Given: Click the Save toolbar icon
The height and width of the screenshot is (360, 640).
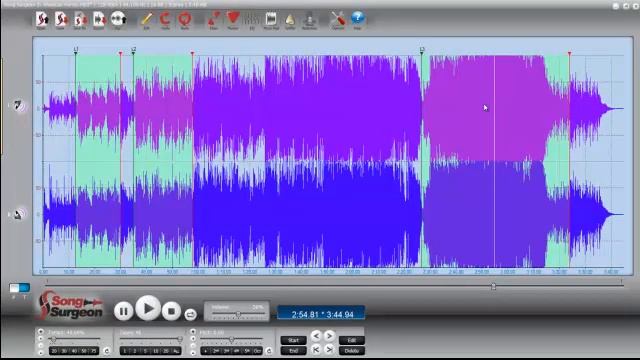Looking at the screenshot, I should (x=60, y=19).
